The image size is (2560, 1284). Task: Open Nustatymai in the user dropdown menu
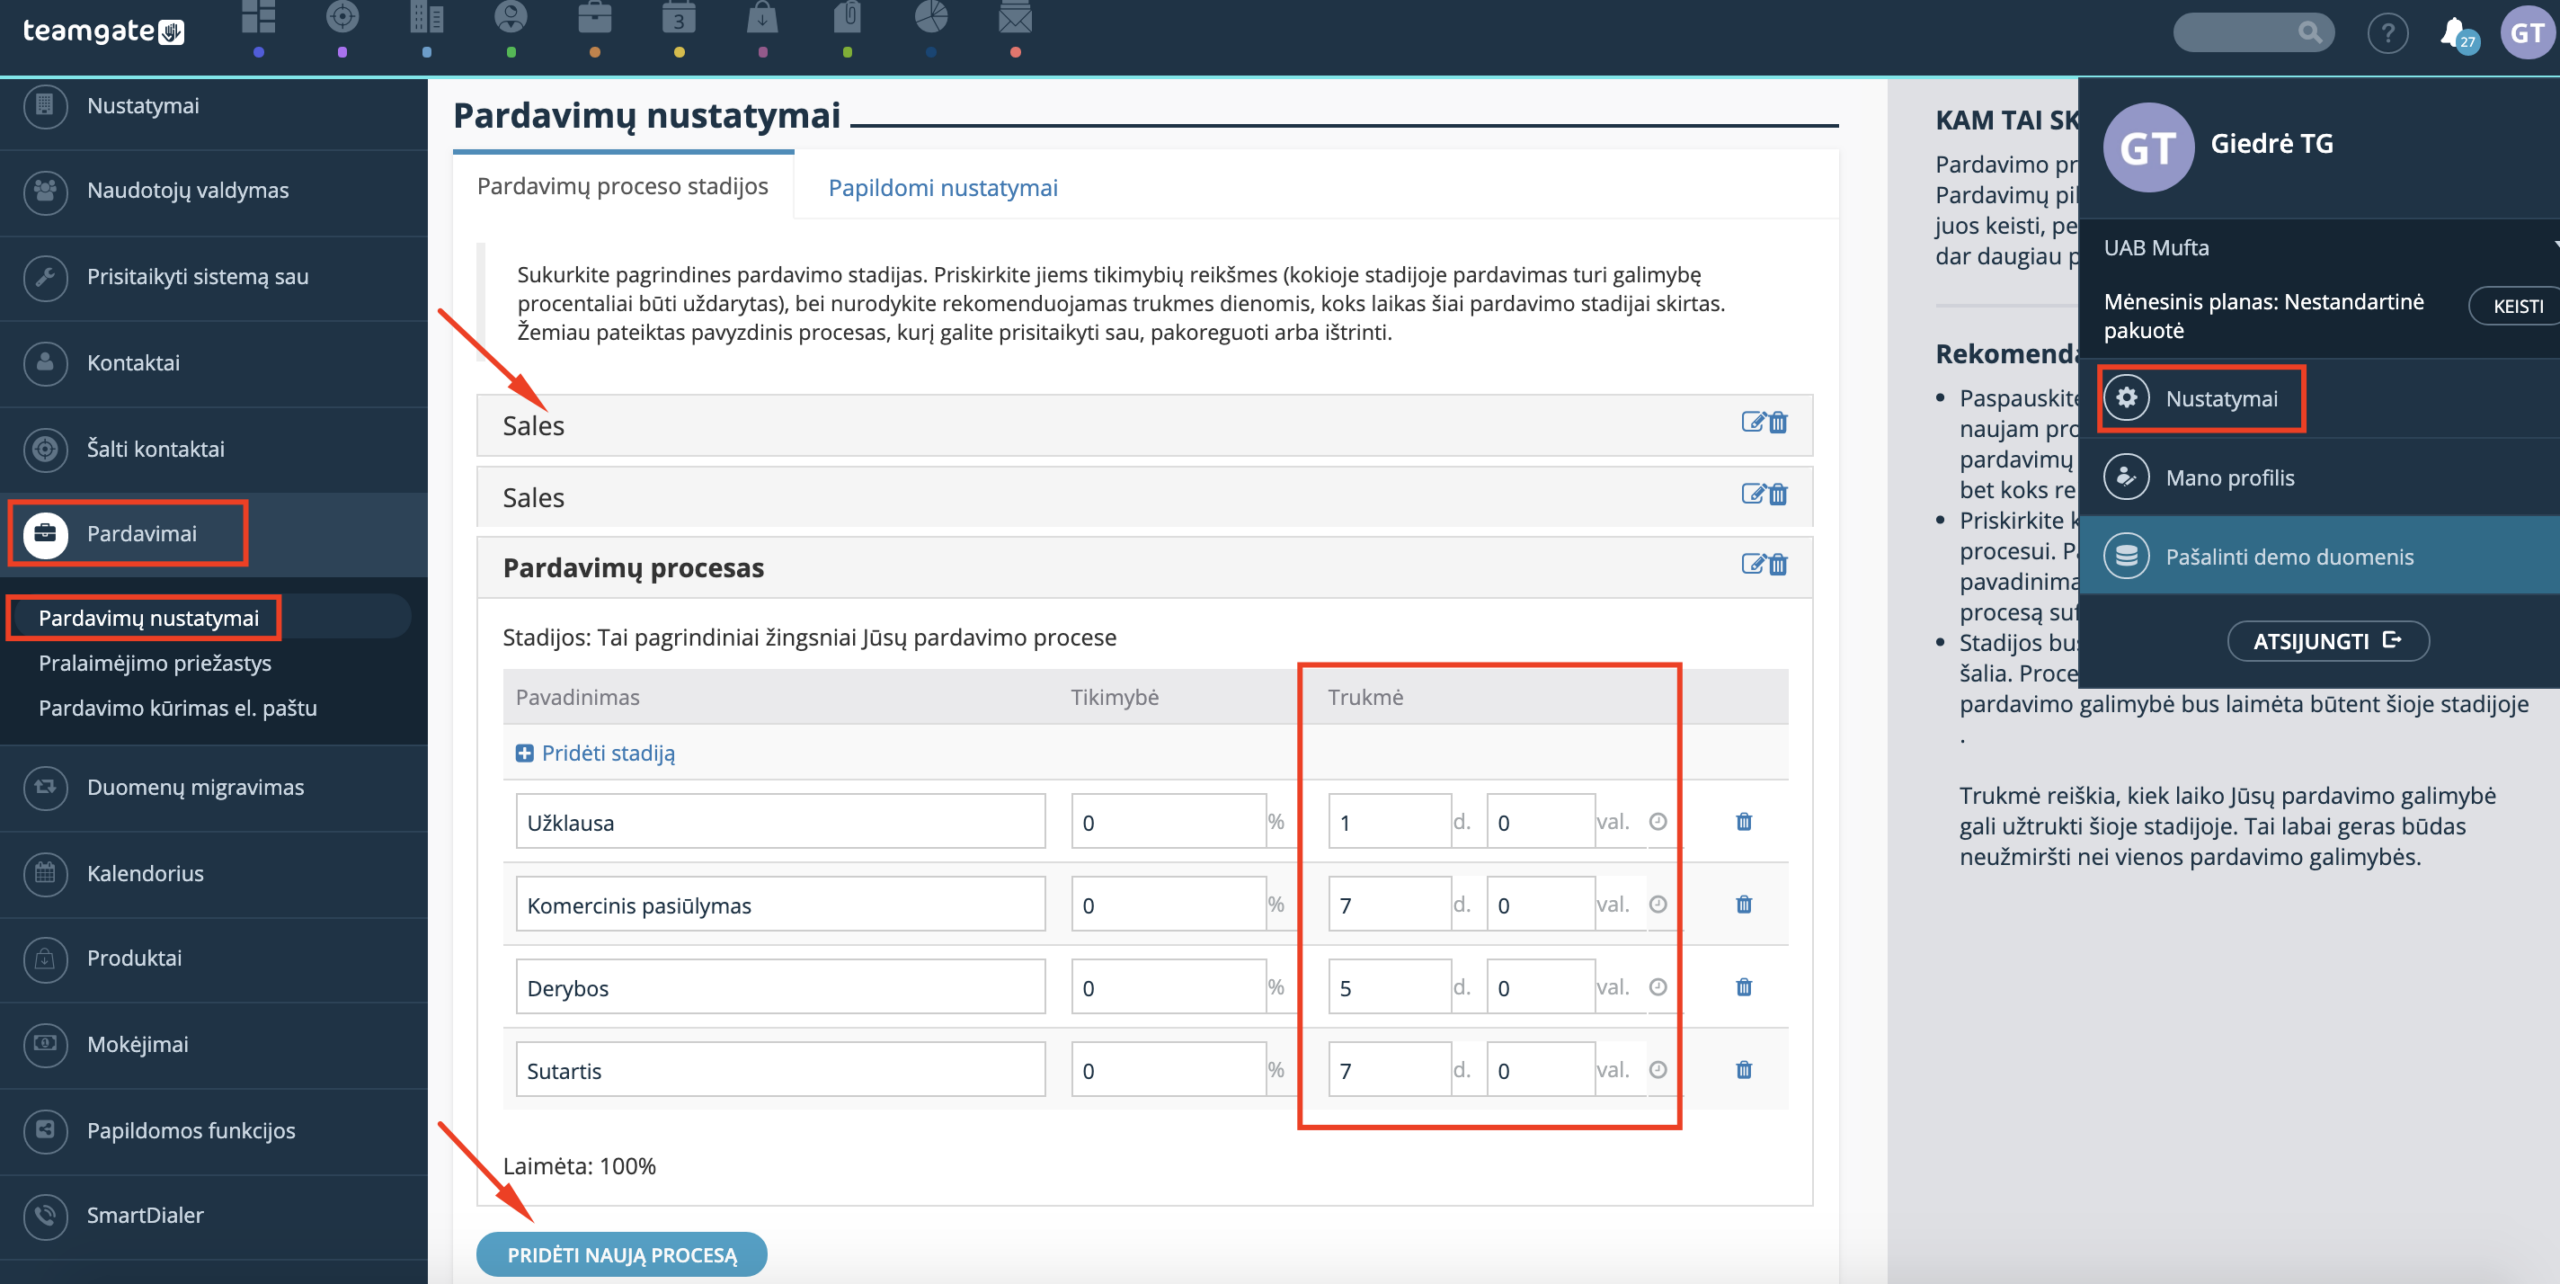(x=2222, y=398)
